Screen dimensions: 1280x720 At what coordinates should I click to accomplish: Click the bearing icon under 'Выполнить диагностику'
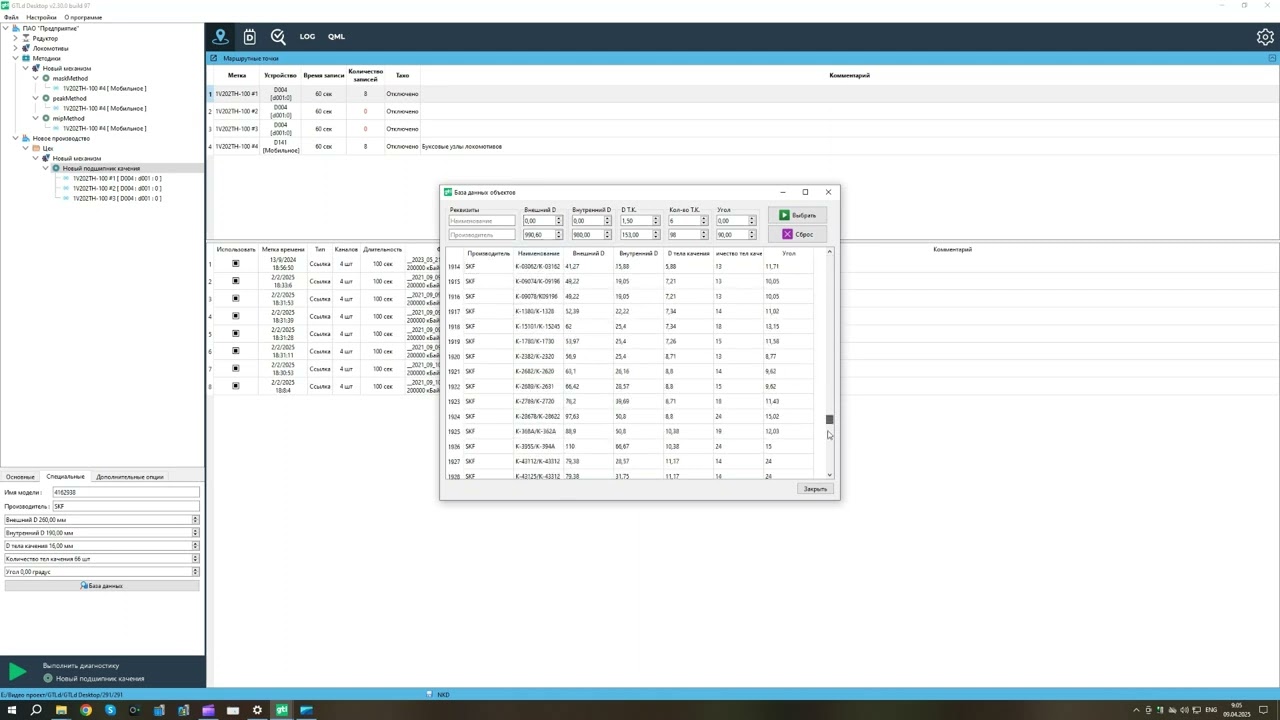[x=47, y=678]
